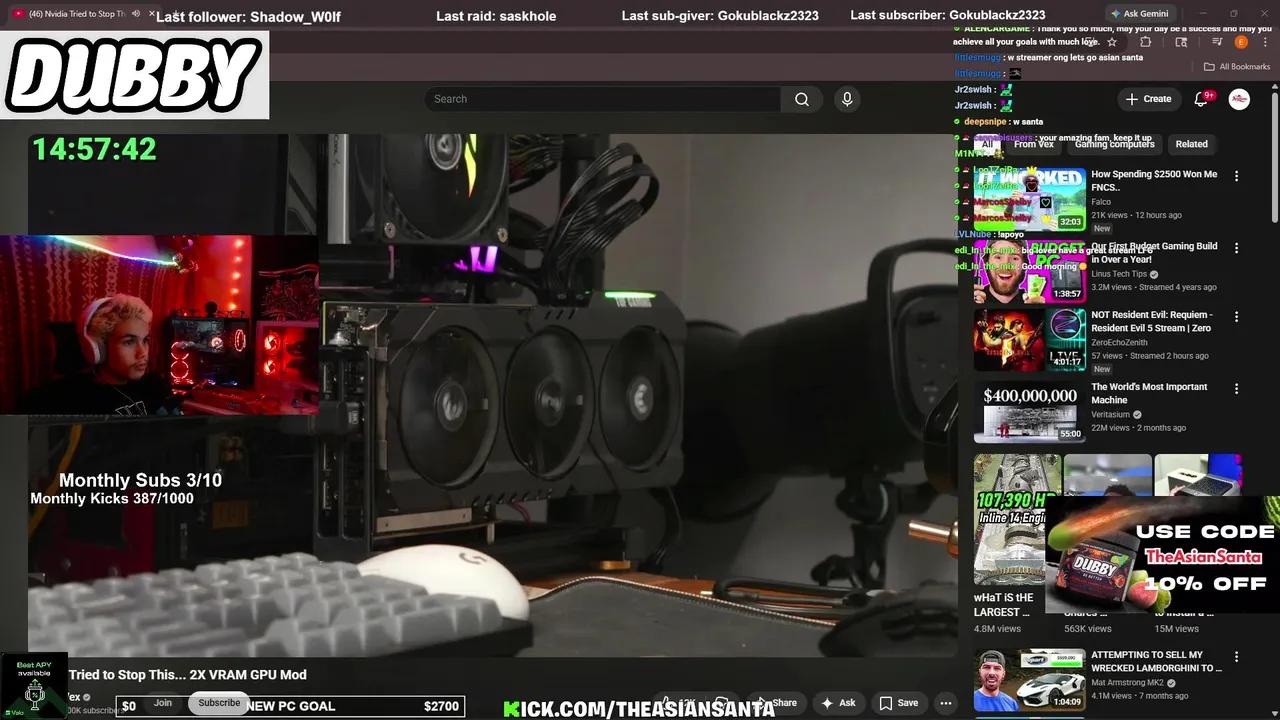1280x720 pixels.
Task: Click the 4.8M views text under short
Action: (997, 629)
